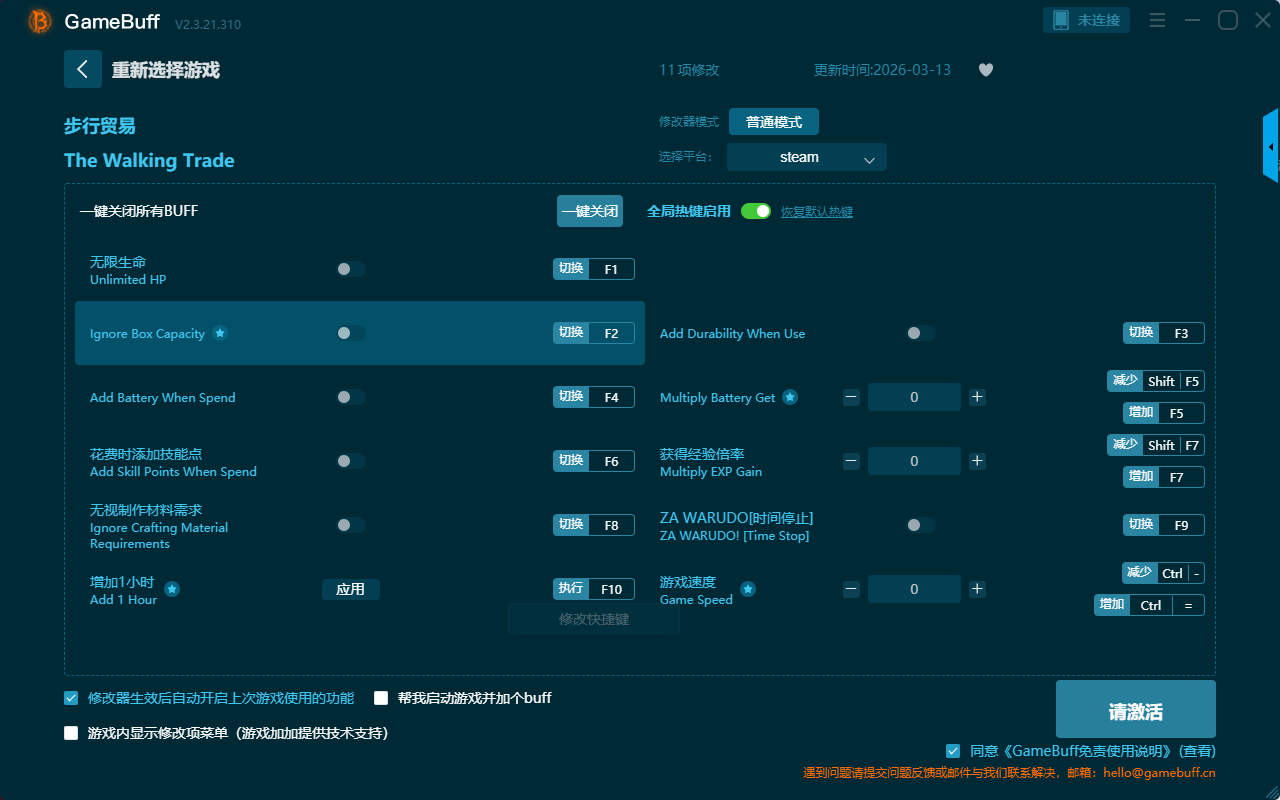The width and height of the screenshot is (1280, 800).
Task: Click the back arrow to reselect game
Action: click(x=83, y=69)
